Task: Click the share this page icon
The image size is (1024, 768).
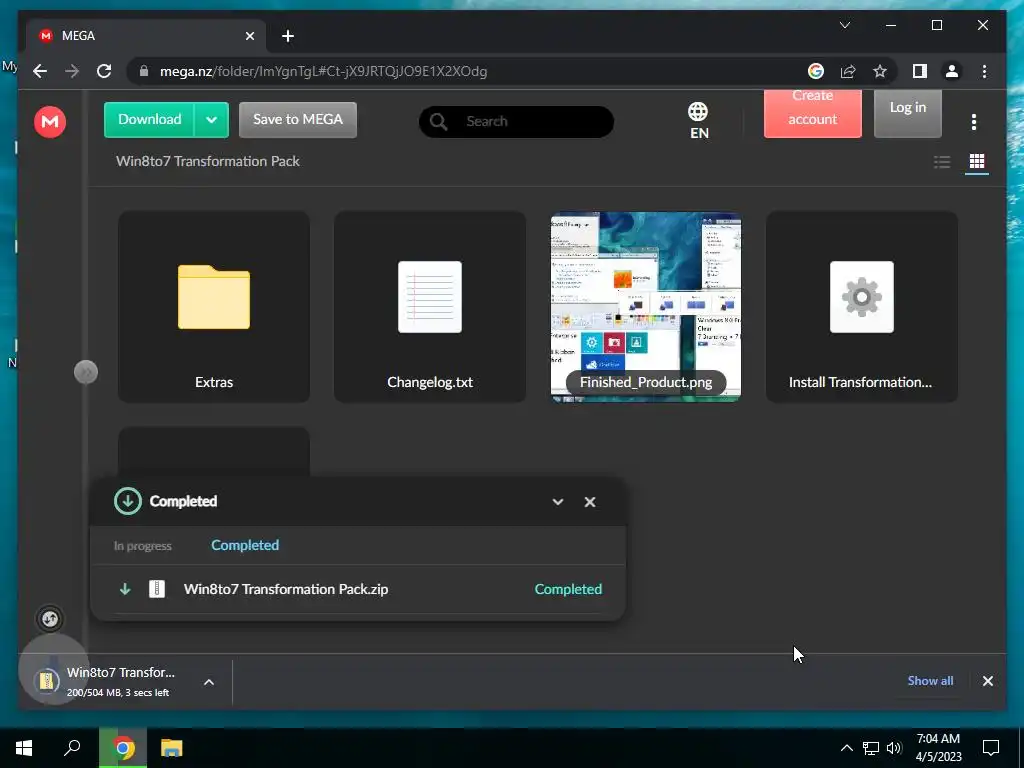Action: [848, 71]
